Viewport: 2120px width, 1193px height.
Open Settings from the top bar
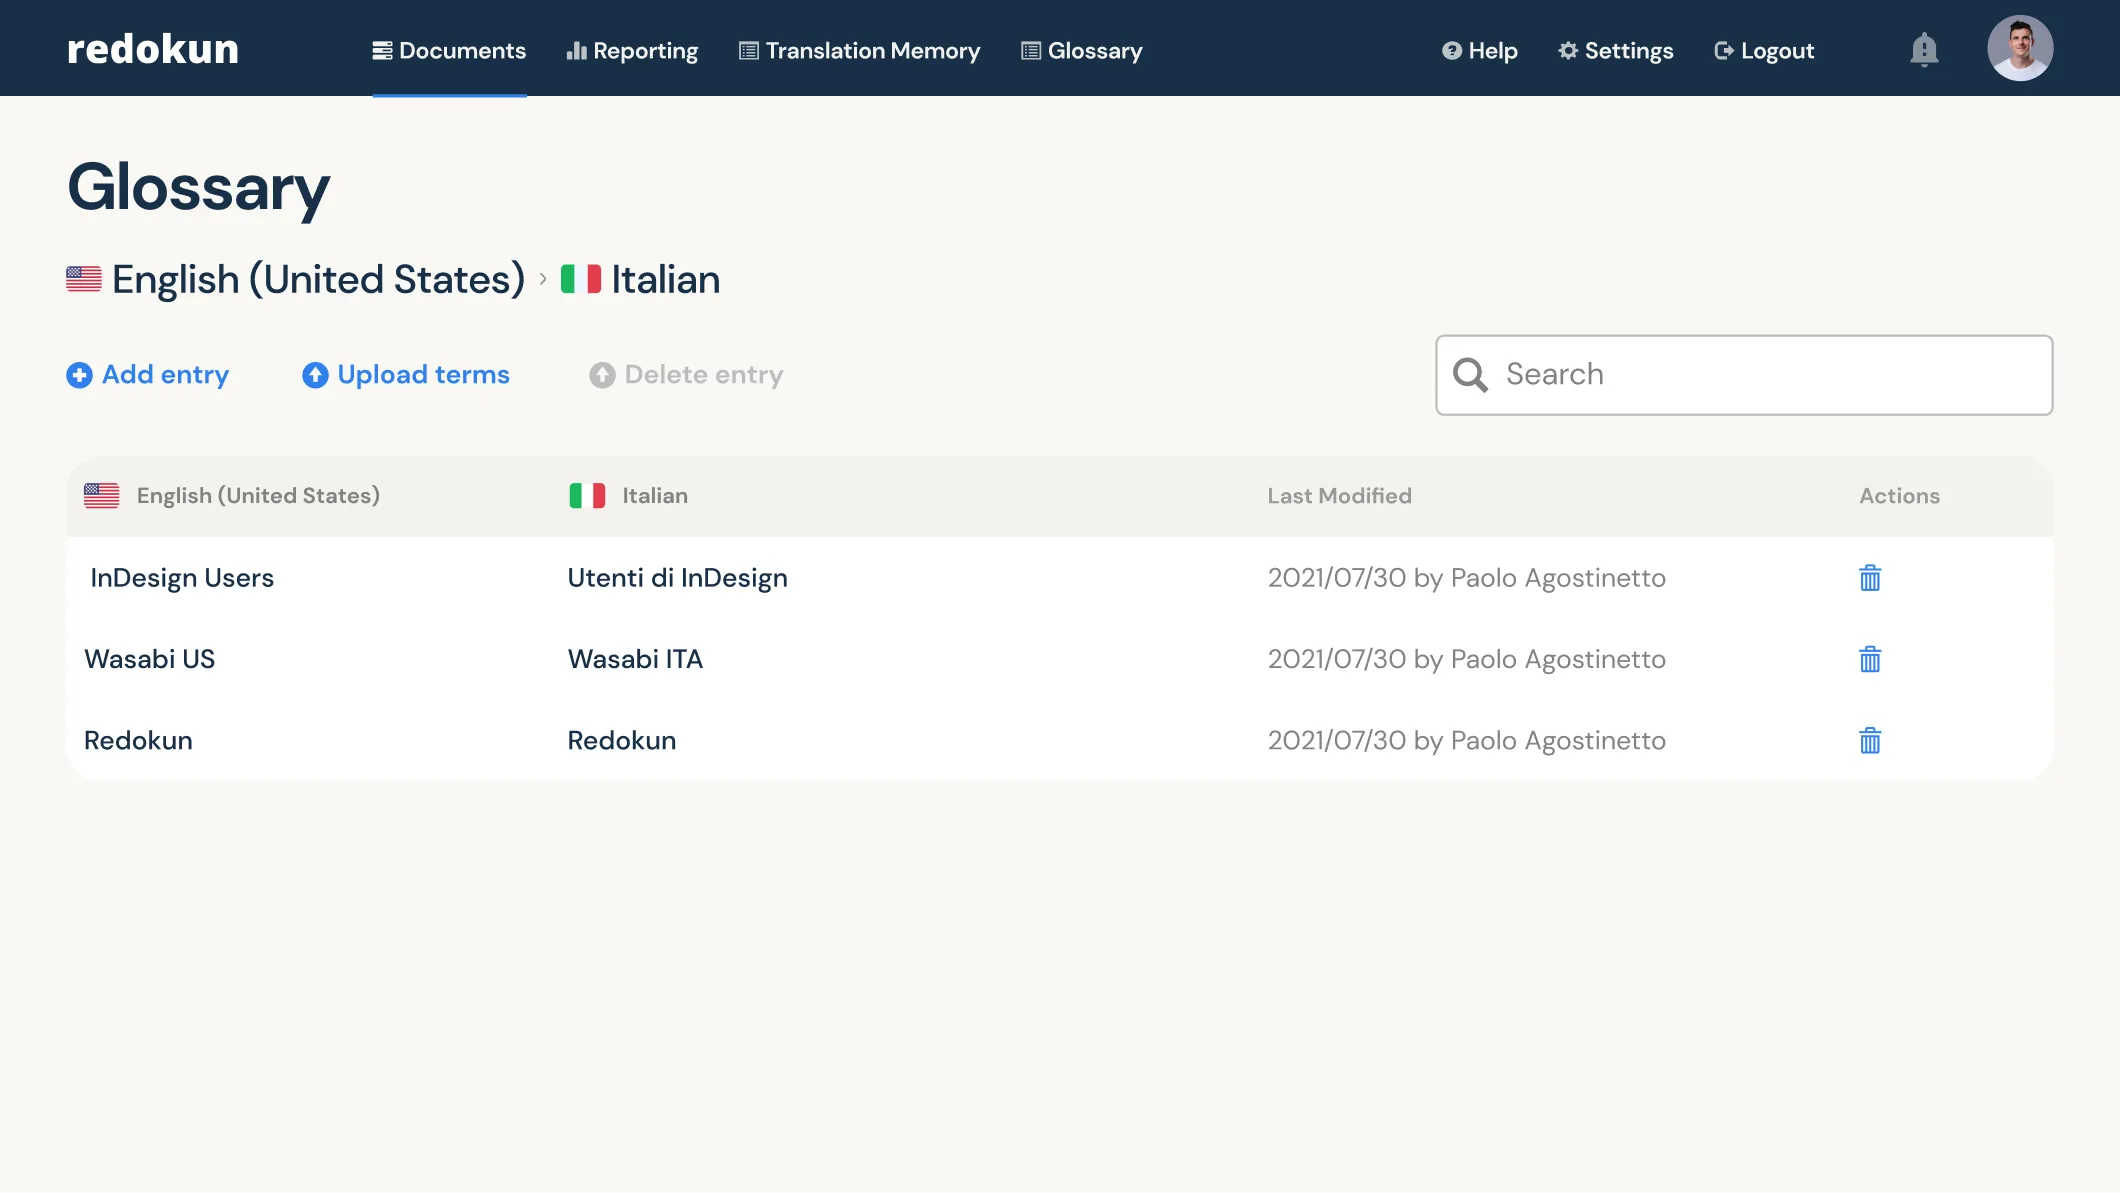(x=1615, y=51)
